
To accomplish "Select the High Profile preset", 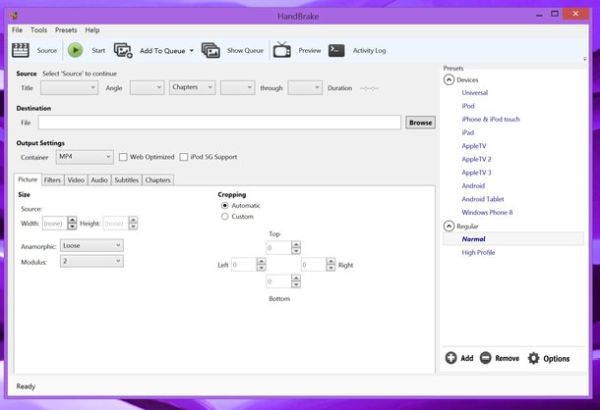I will [478, 252].
